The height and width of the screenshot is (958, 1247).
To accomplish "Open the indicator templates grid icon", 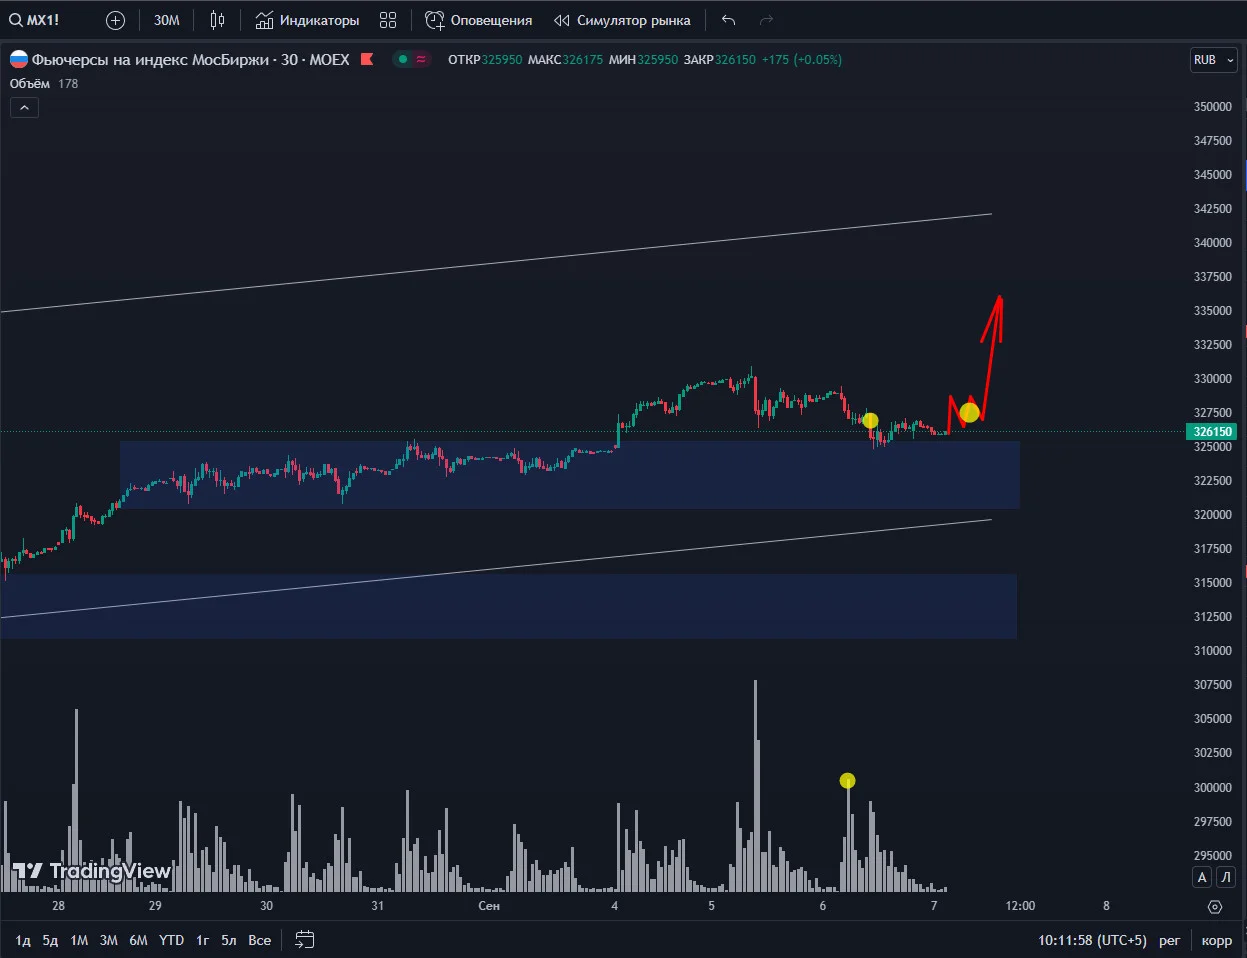I will (388, 20).
